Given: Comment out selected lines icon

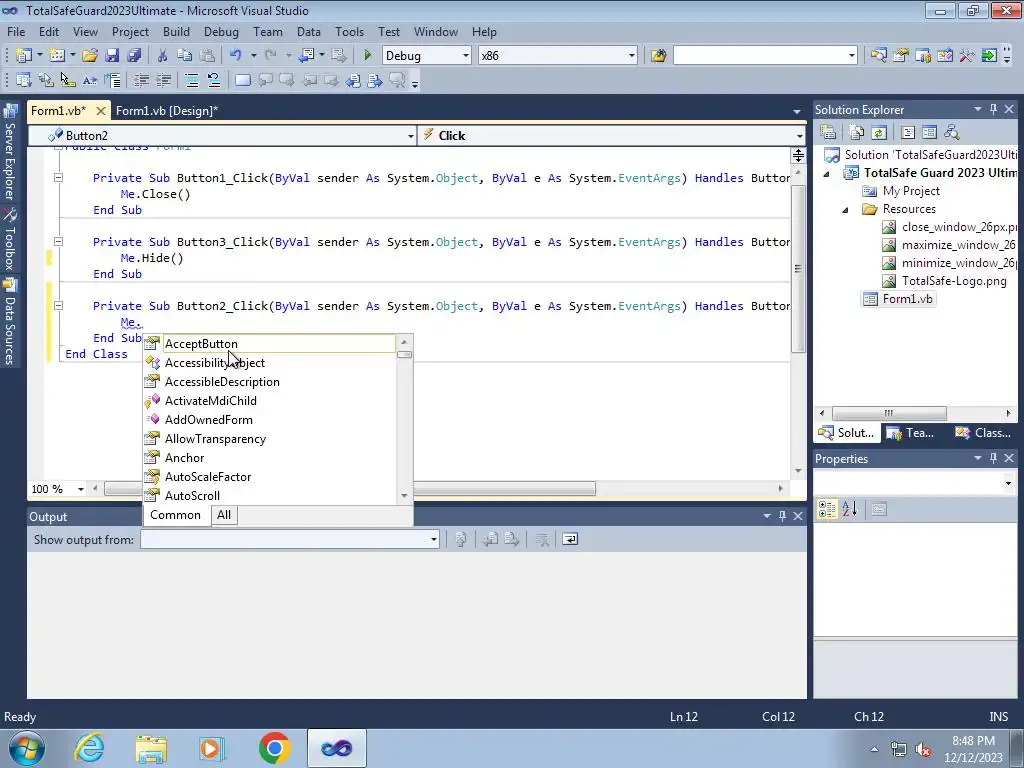Looking at the screenshot, I should point(191,80).
